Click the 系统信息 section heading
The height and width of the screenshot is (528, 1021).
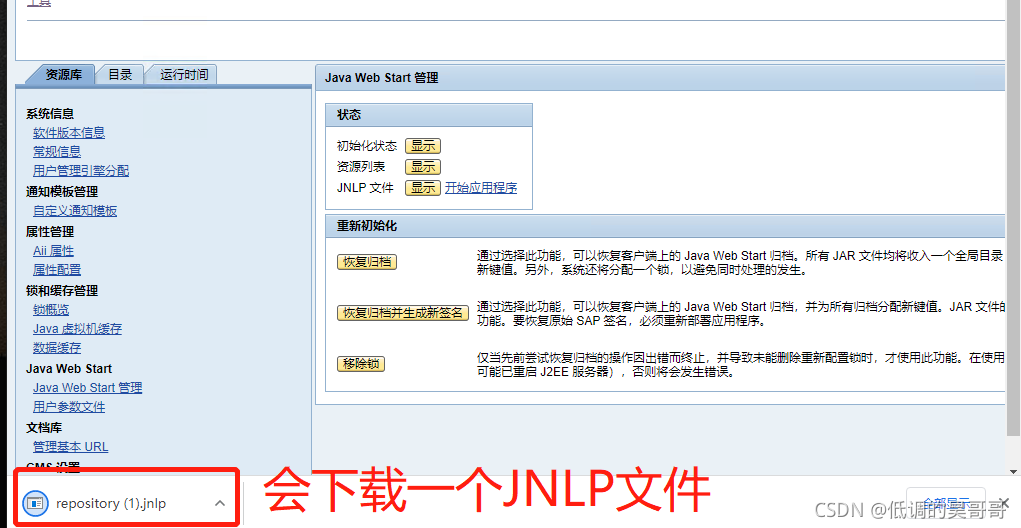50,114
